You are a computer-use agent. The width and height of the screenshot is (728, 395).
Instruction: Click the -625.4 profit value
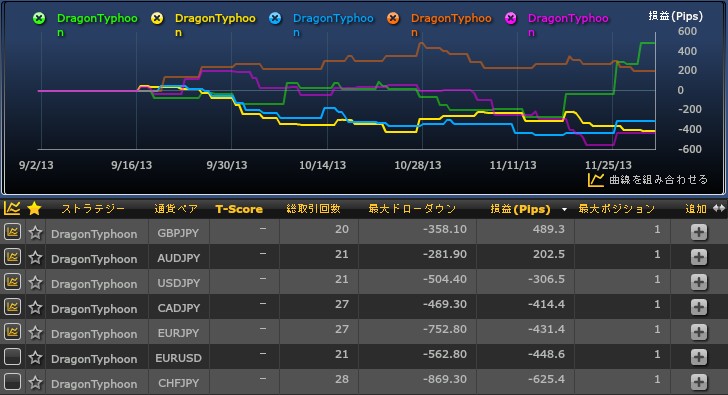click(546, 379)
